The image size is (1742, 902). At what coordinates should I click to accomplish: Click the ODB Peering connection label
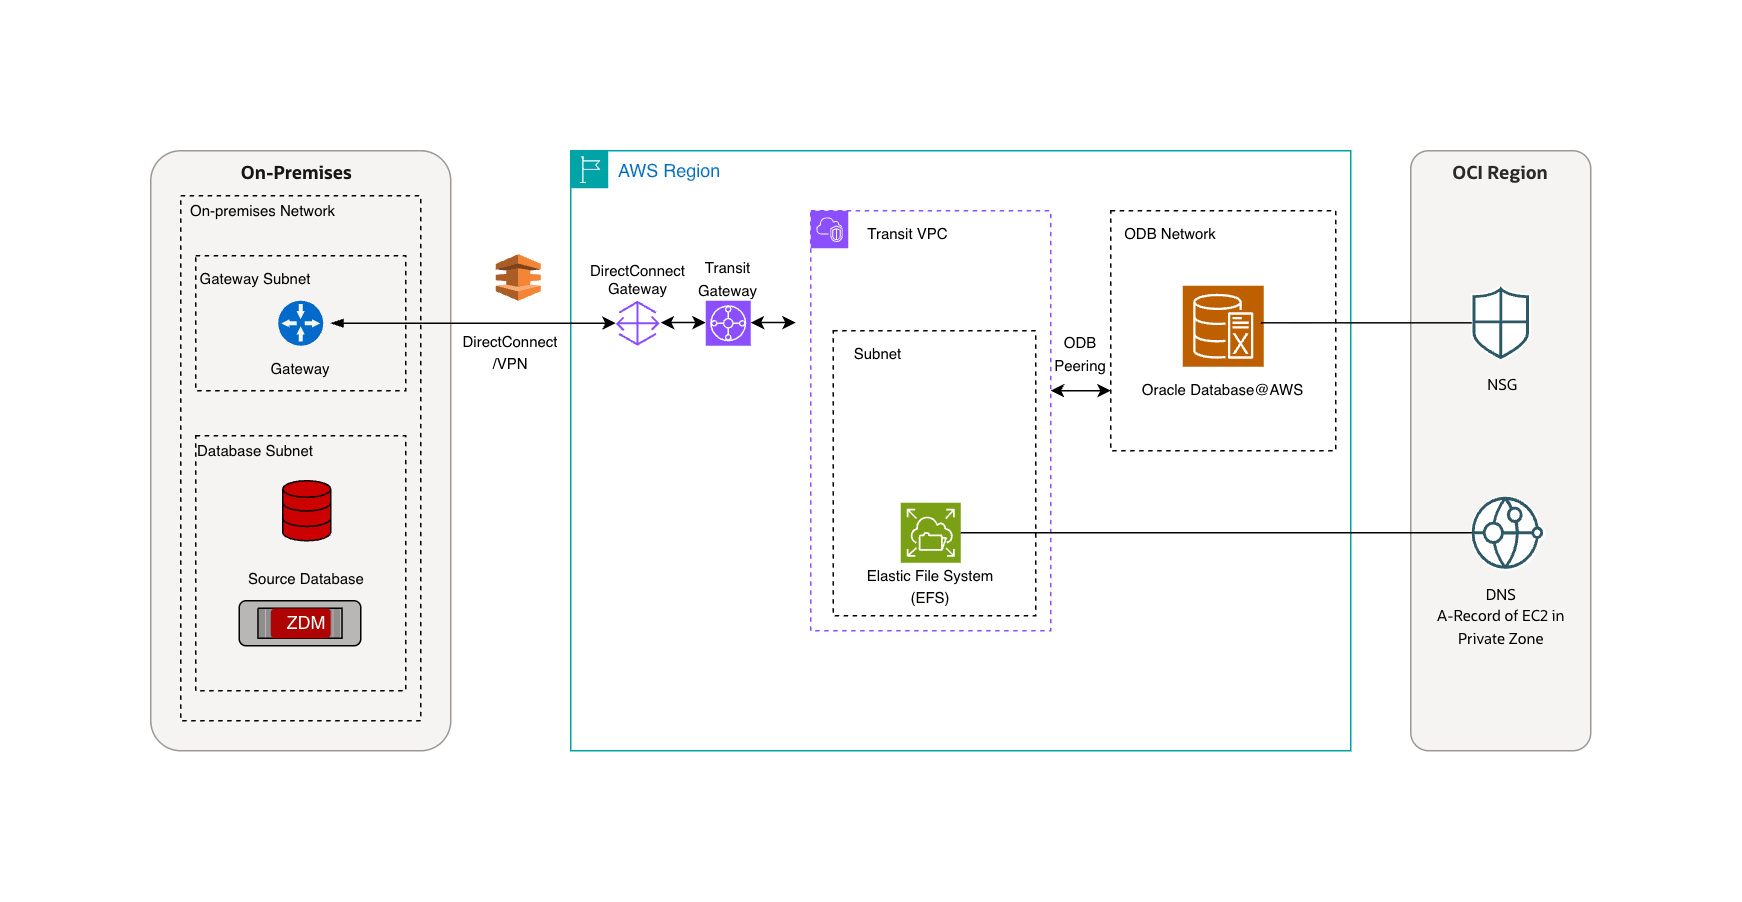1079,354
